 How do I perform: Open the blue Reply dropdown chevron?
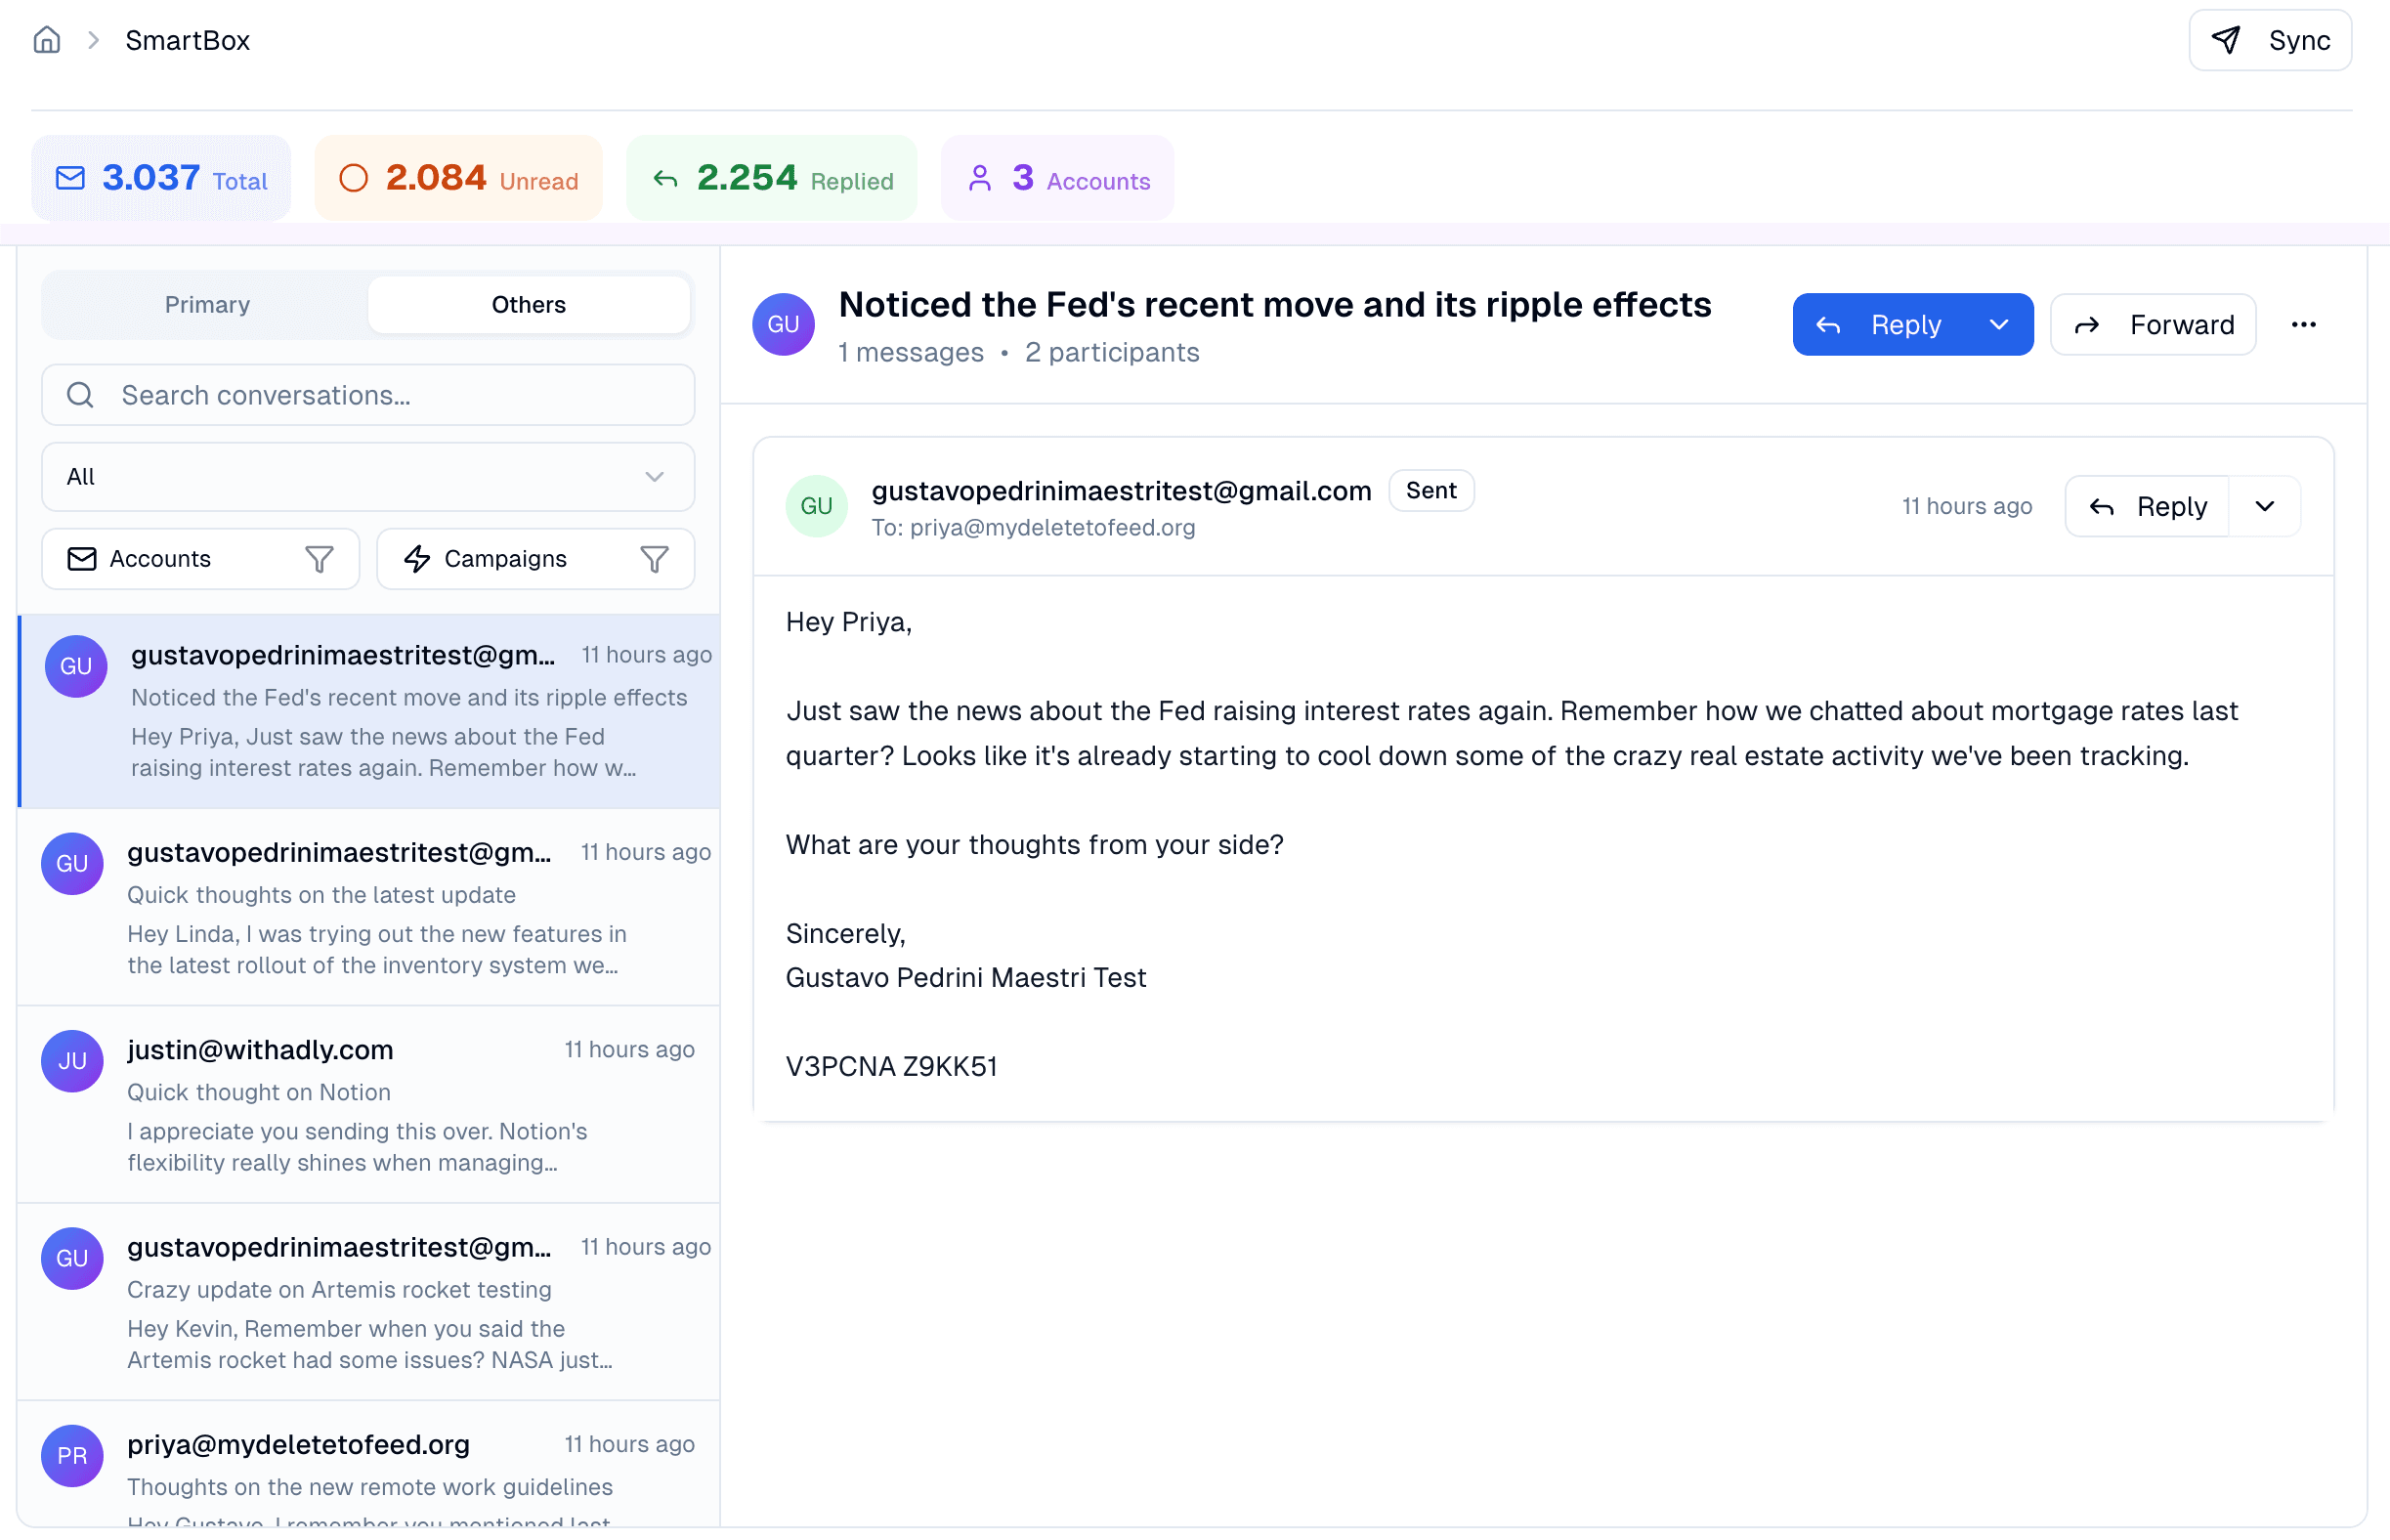pos(1999,324)
